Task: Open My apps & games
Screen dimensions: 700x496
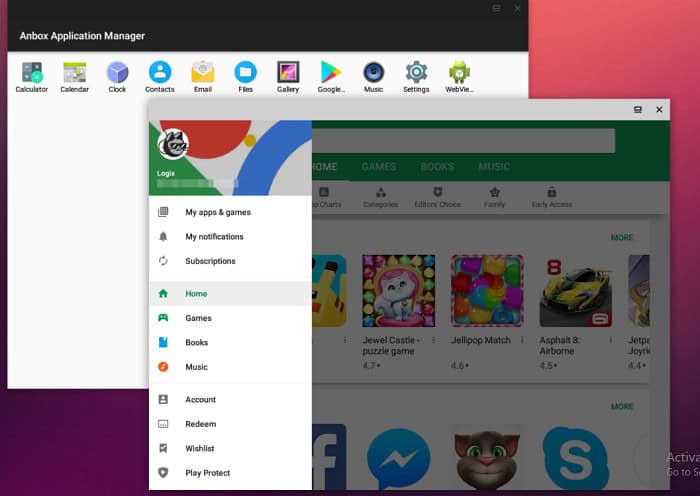Action: pos(230,212)
